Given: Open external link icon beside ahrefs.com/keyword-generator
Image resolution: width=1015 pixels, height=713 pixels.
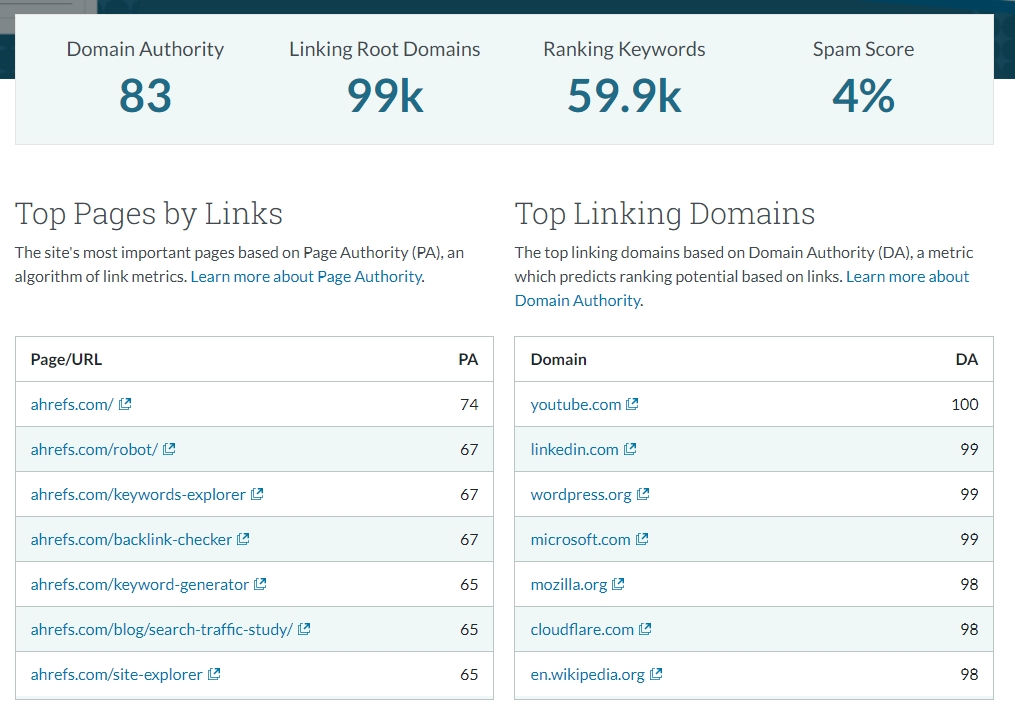Looking at the screenshot, I should pyautogui.click(x=260, y=584).
